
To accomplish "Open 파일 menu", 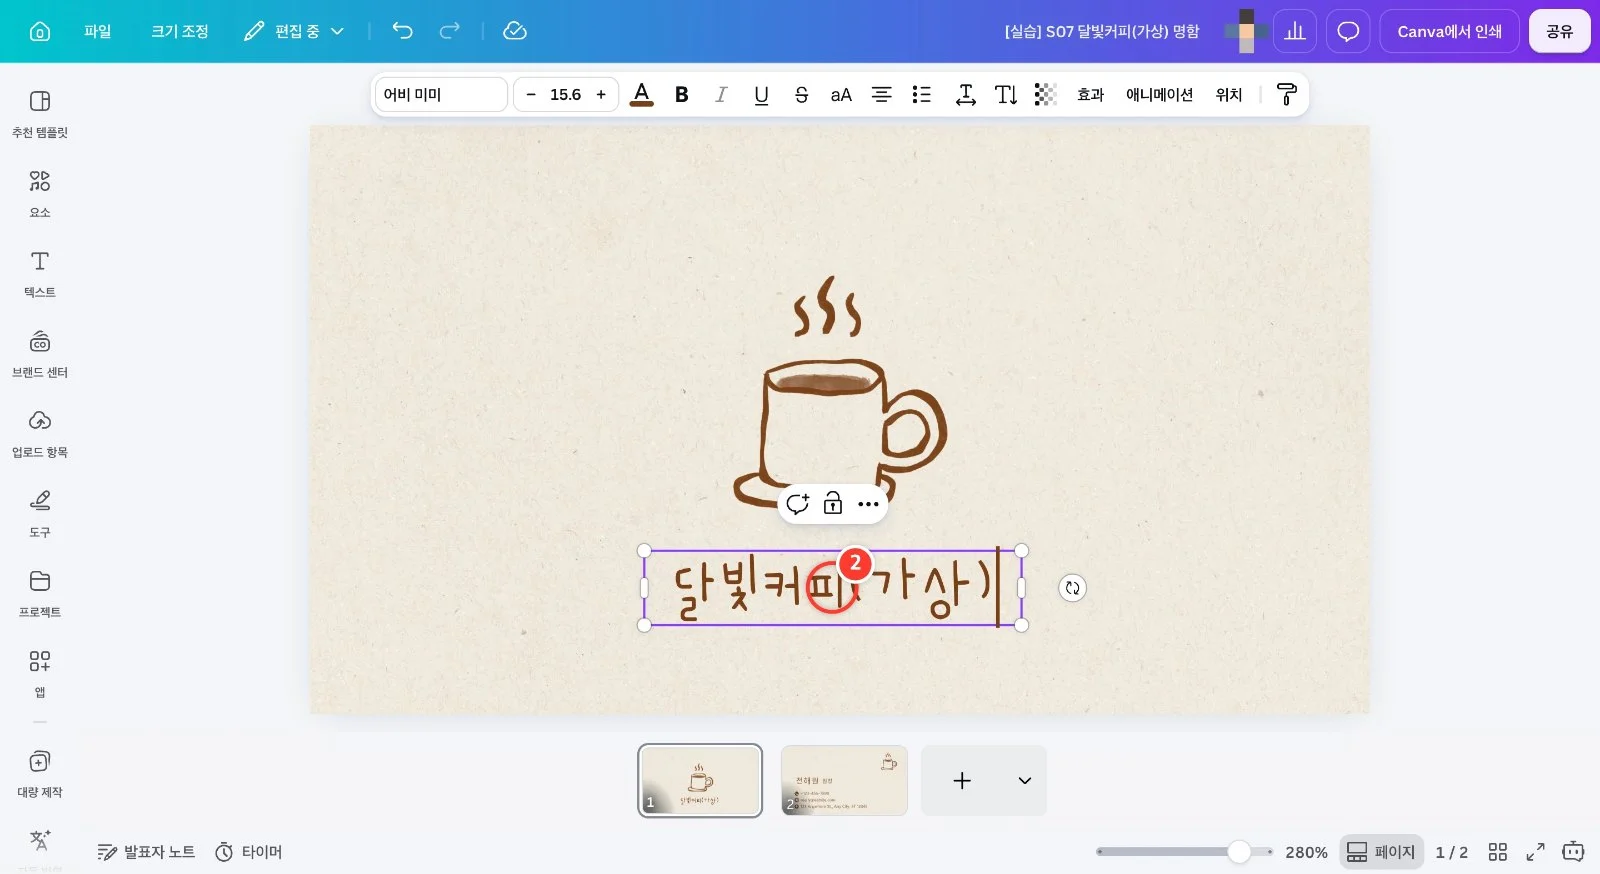I will pyautogui.click(x=98, y=31).
